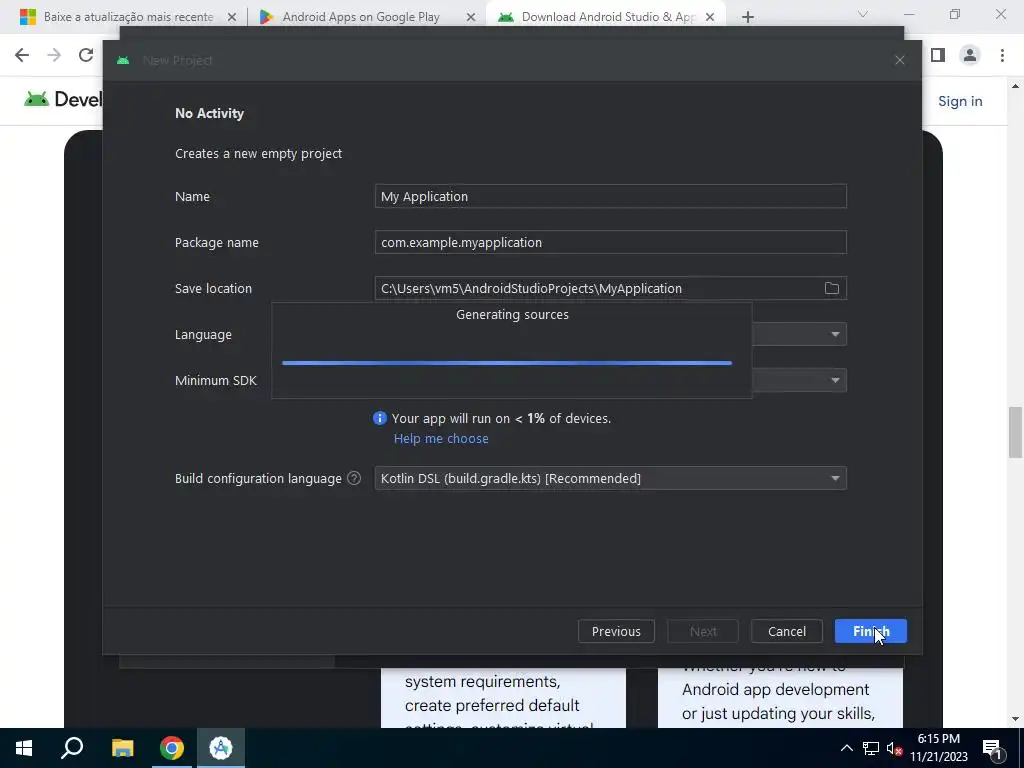The width and height of the screenshot is (1024, 768).
Task: Click the muted volume tray icon
Action: [x=894, y=748]
